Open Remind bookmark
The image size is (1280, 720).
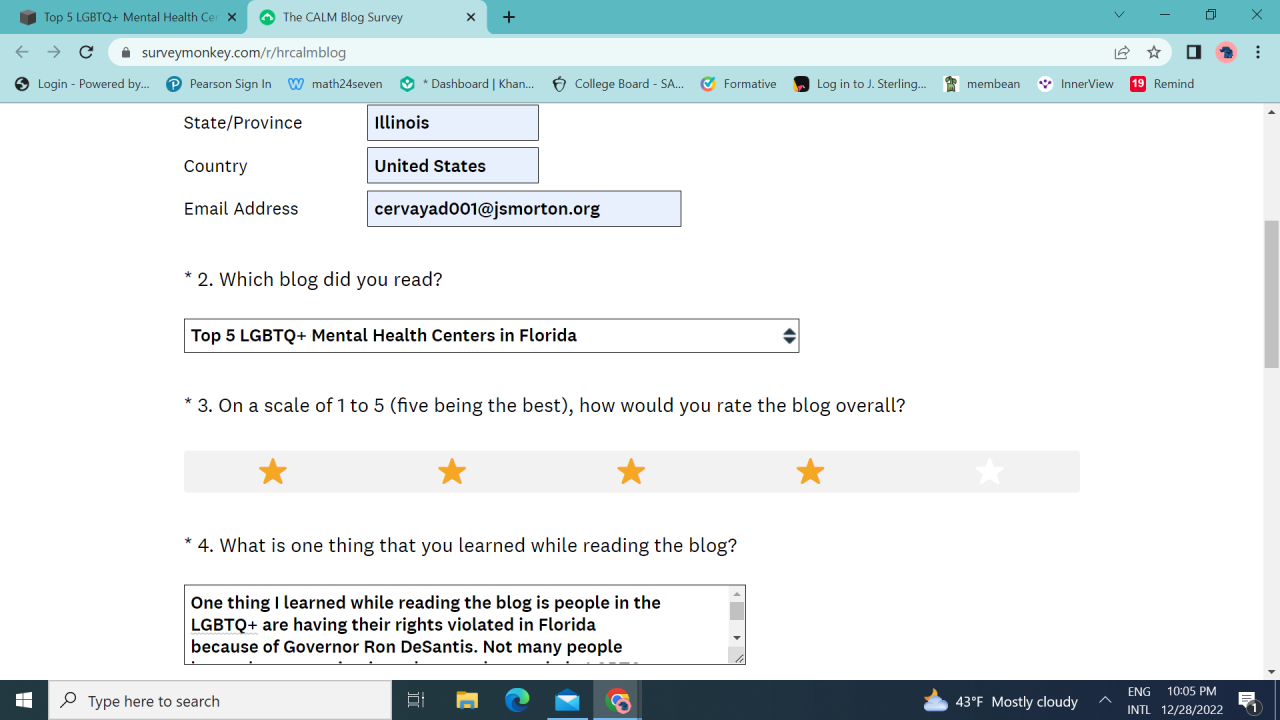tap(1162, 84)
